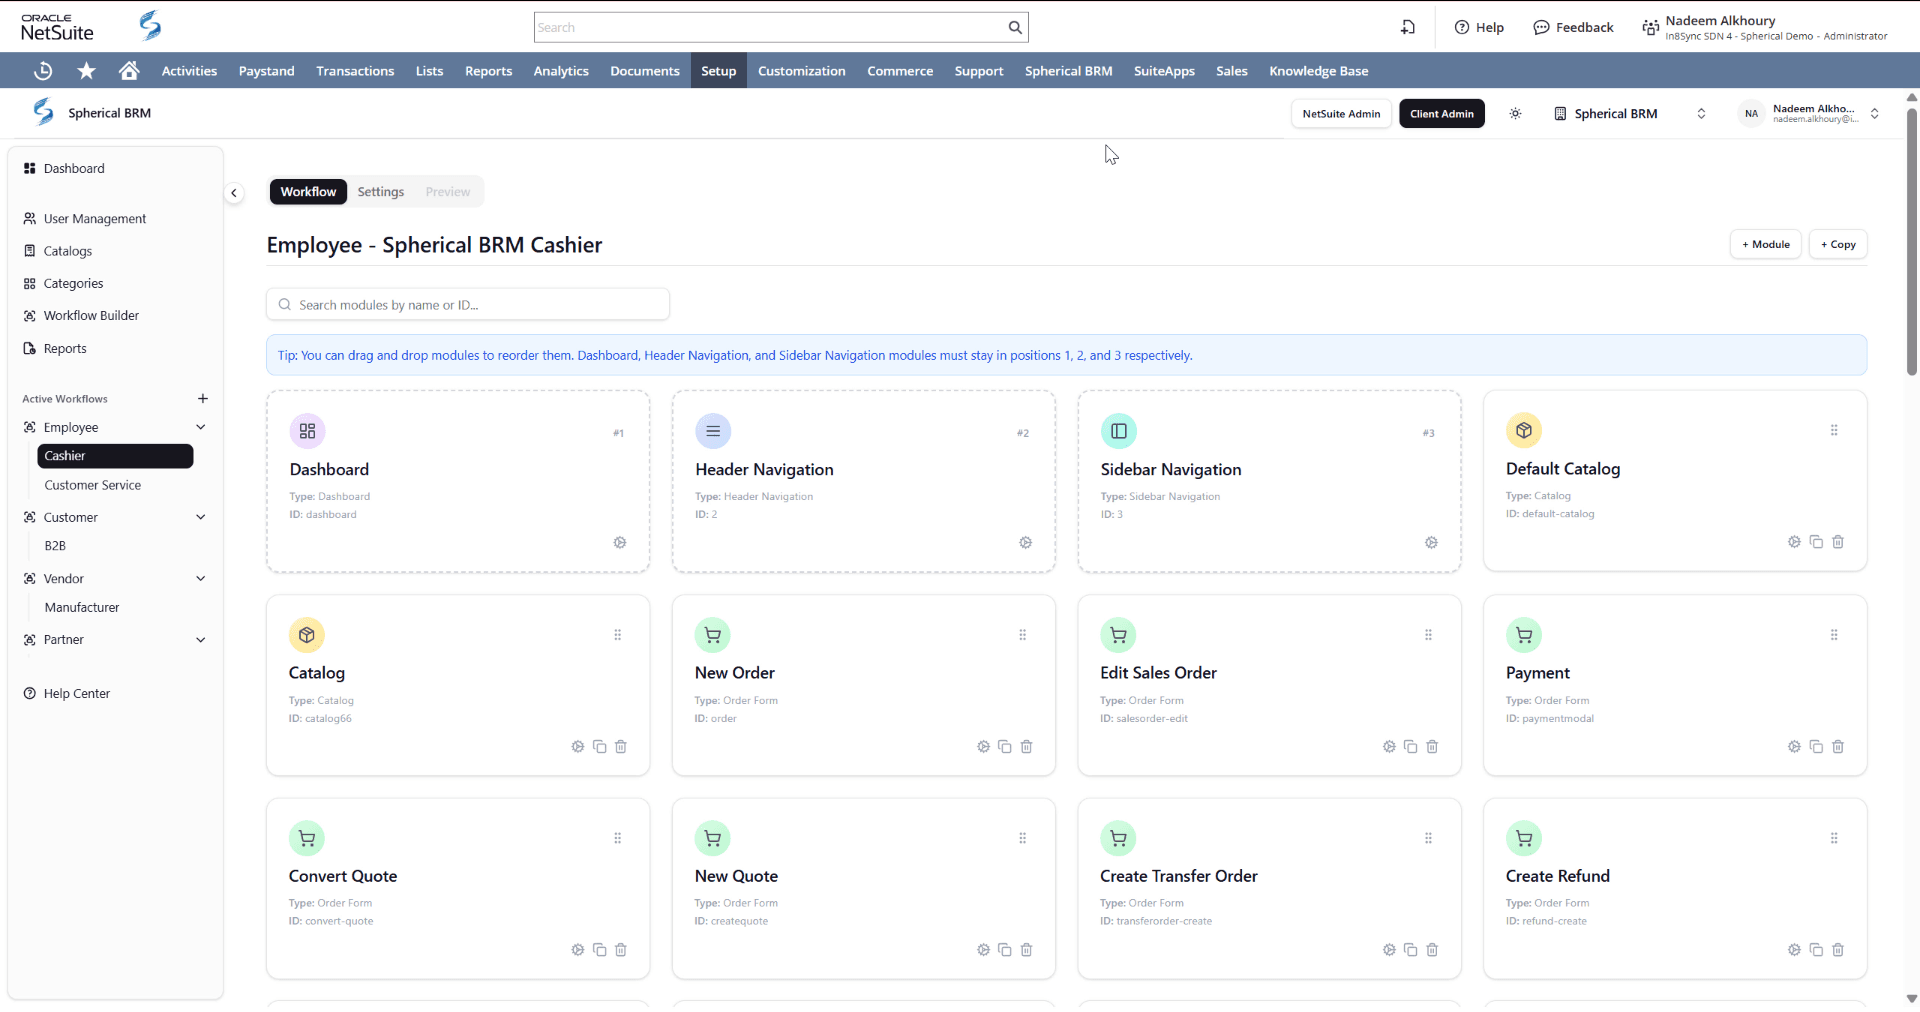
Task: Duplicate the New Order module
Action: click(1005, 747)
